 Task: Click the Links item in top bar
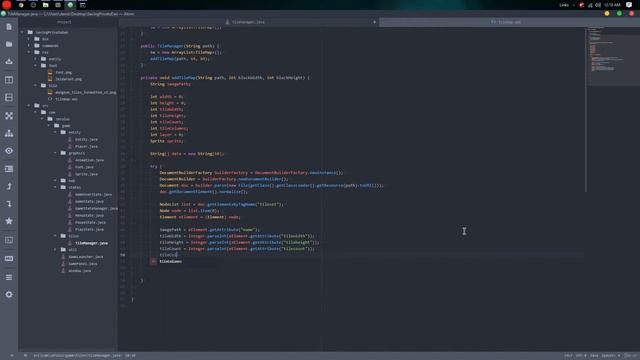click(564, 5)
